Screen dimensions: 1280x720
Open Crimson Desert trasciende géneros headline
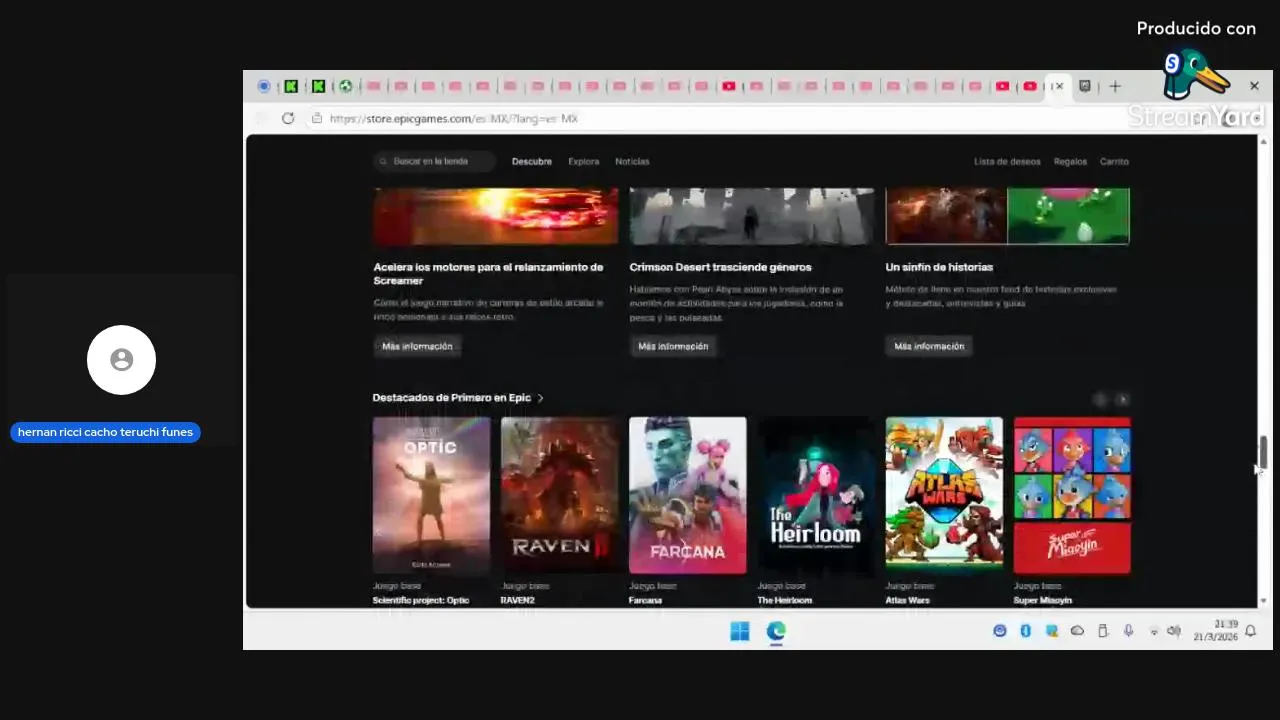pos(720,267)
